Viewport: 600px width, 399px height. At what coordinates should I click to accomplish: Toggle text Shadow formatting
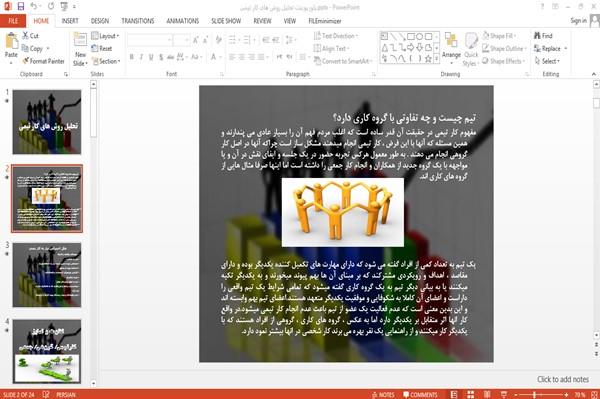point(161,57)
